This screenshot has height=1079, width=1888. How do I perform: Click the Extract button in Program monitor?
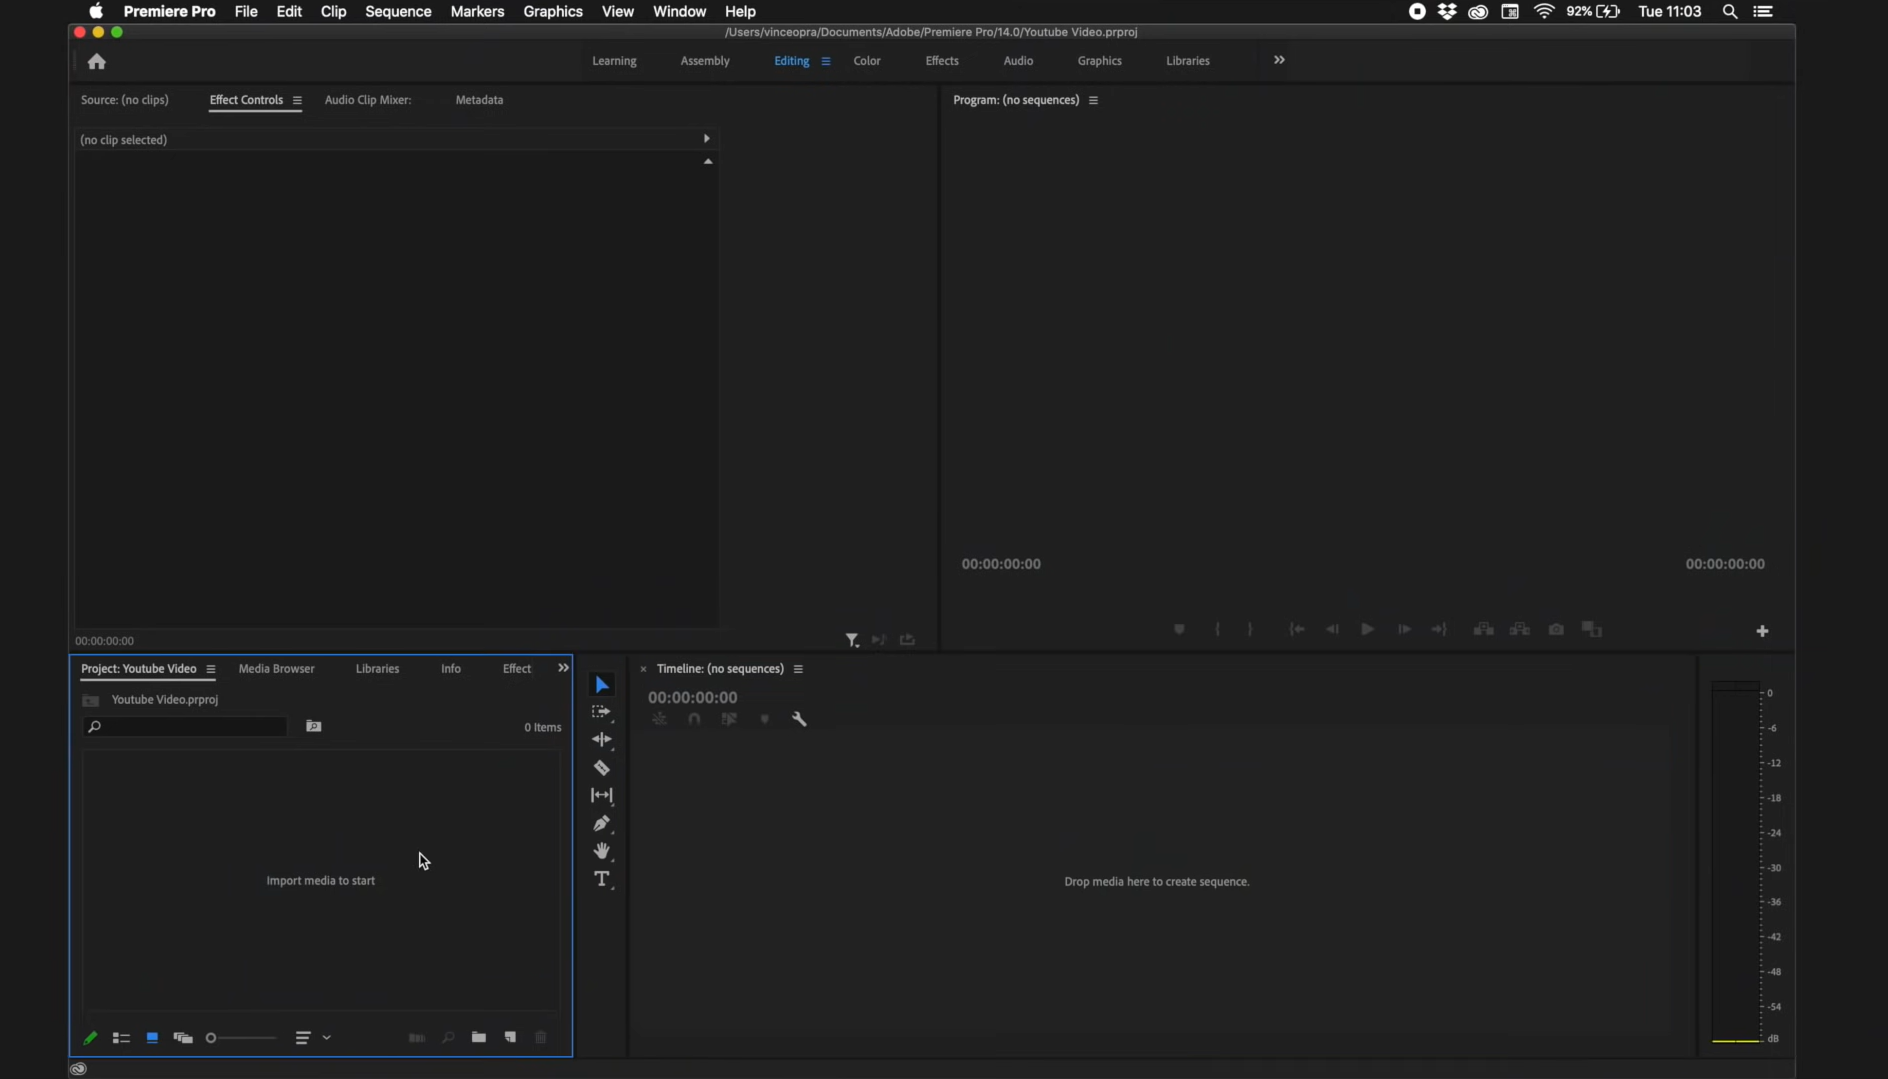(1520, 629)
